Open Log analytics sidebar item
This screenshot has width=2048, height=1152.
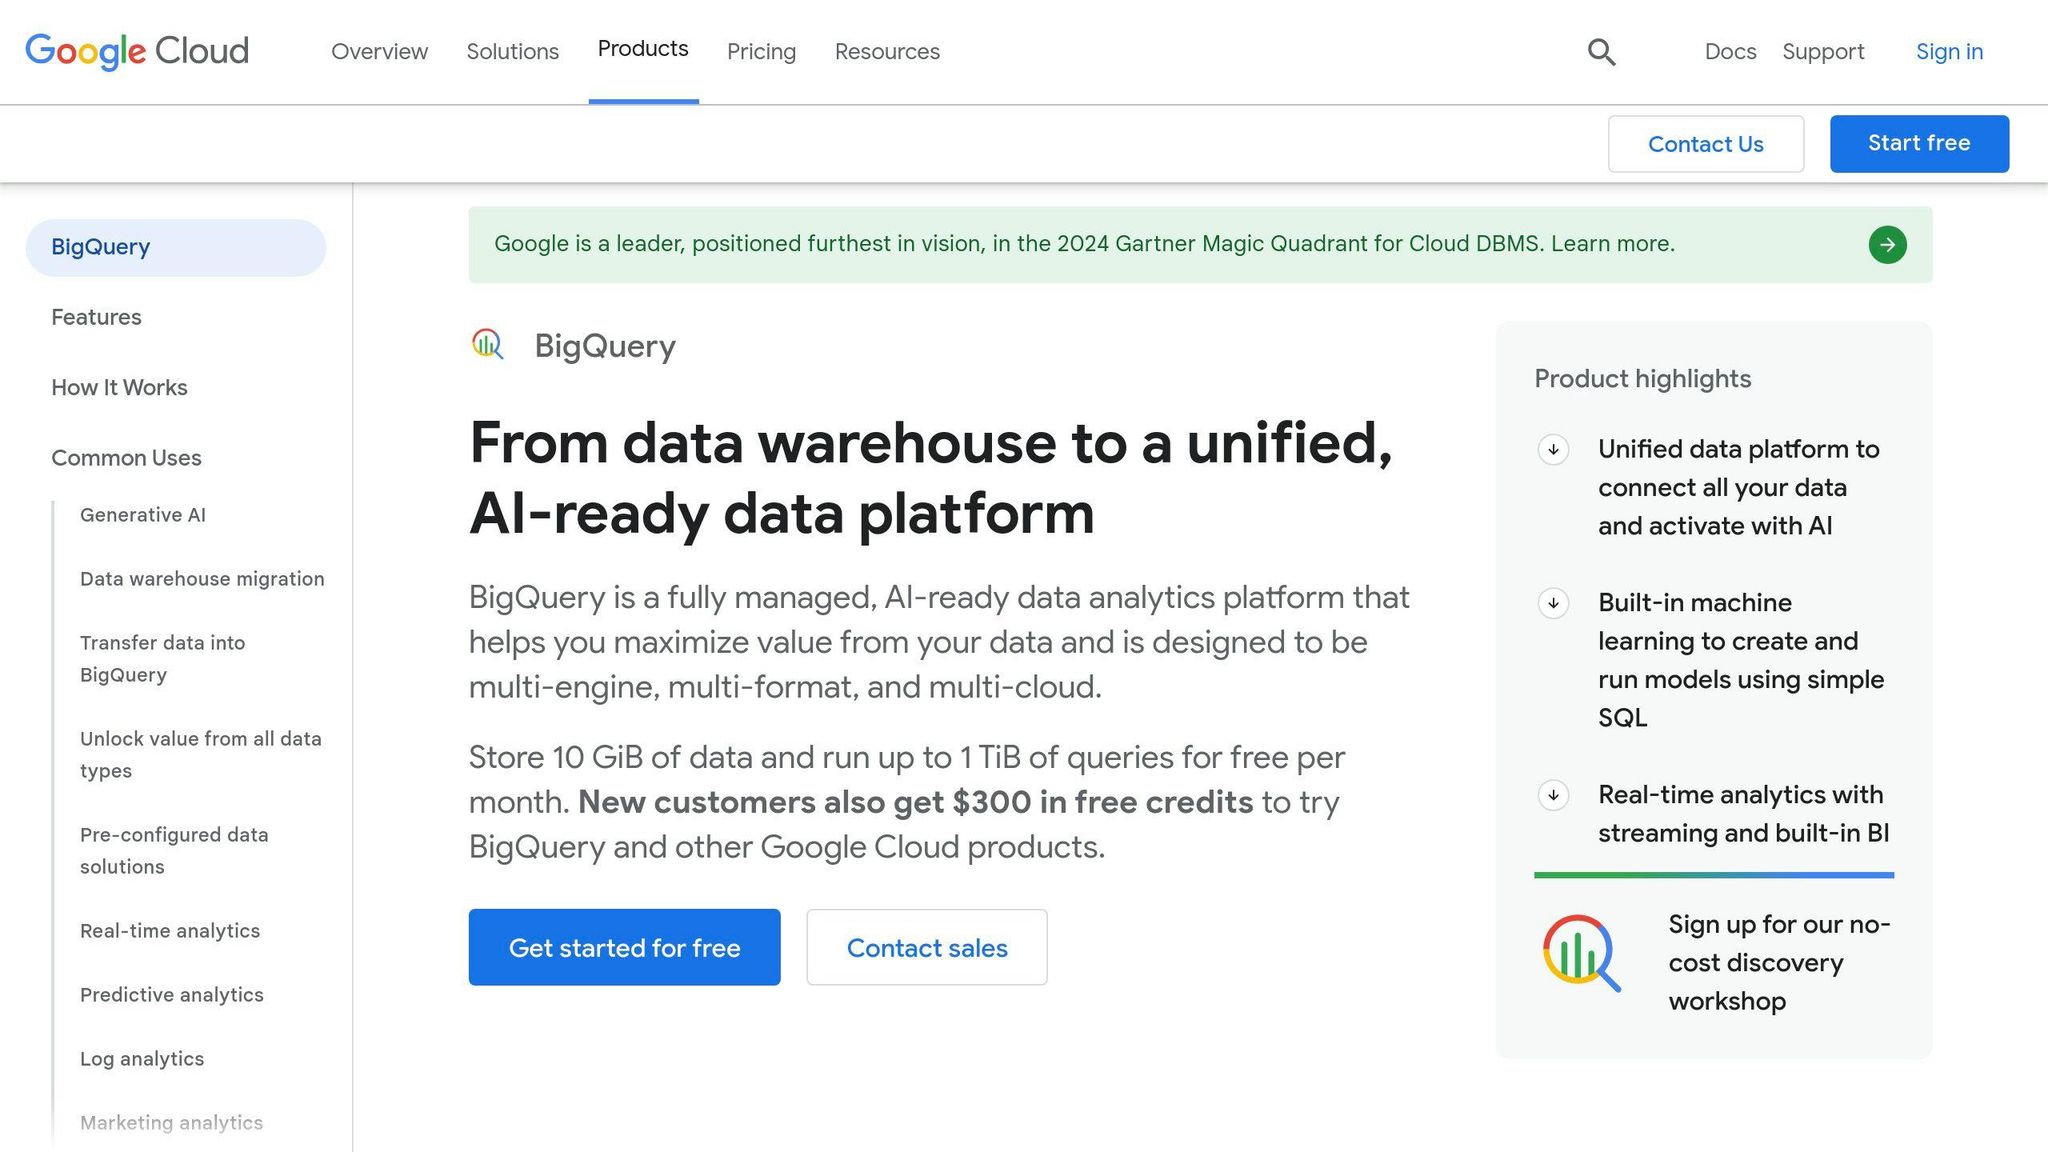click(x=142, y=1059)
